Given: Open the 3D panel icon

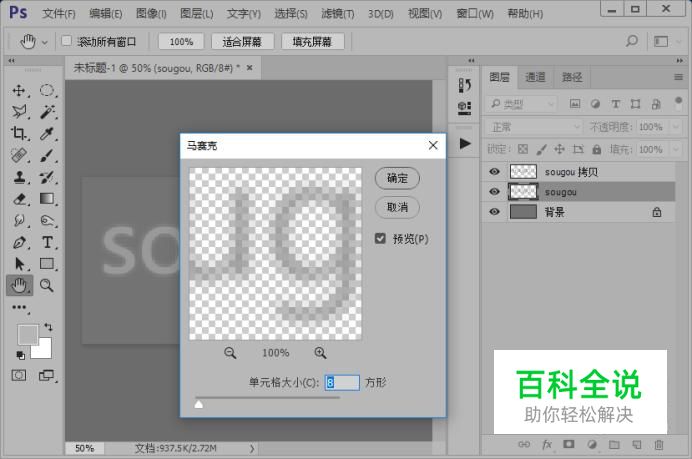Looking at the screenshot, I should click(x=464, y=108).
